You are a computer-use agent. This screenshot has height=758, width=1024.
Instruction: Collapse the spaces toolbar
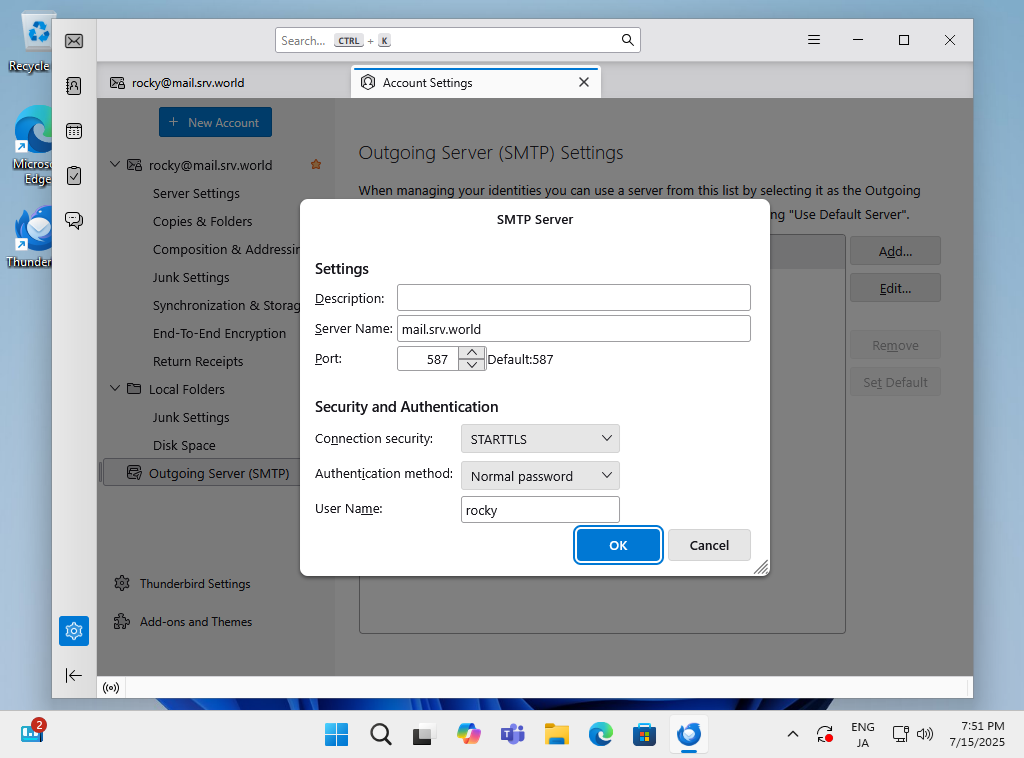[x=73, y=675]
